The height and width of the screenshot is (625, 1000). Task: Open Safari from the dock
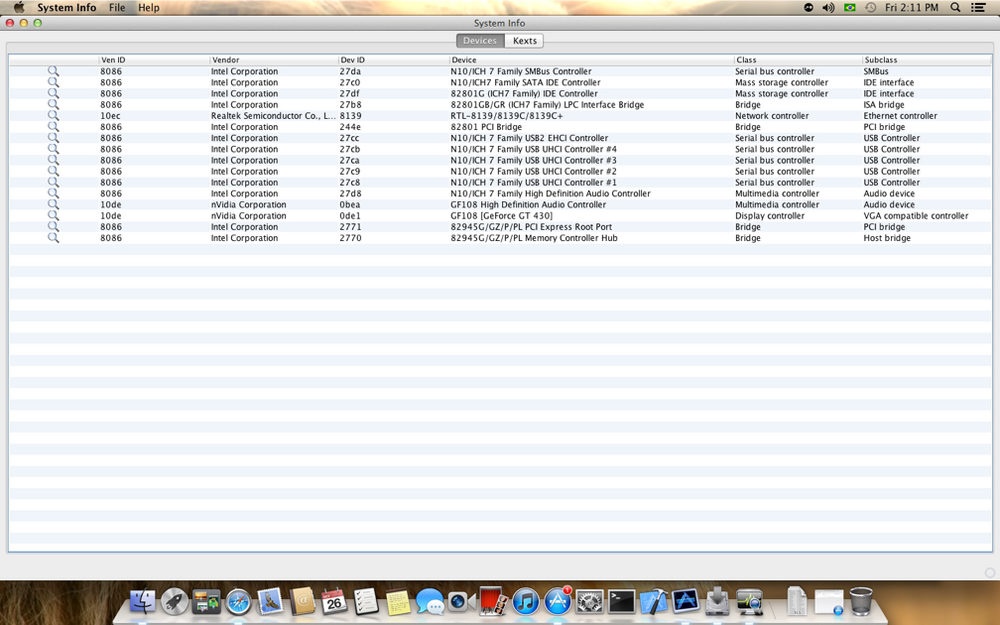[238, 601]
